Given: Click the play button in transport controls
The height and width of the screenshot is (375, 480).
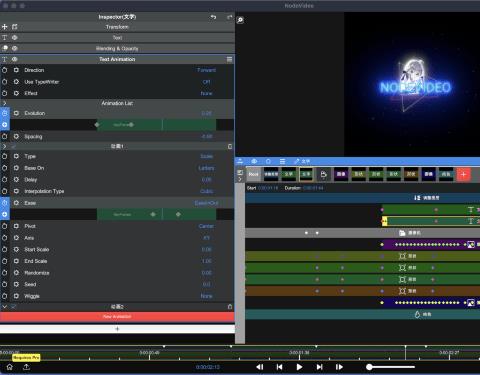Looking at the screenshot, I should click(x=299, y=367).
